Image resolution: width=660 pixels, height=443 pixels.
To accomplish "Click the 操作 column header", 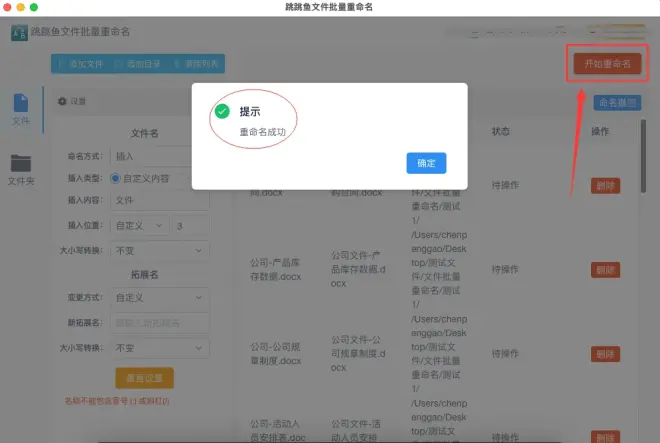I will coord(600,131).
